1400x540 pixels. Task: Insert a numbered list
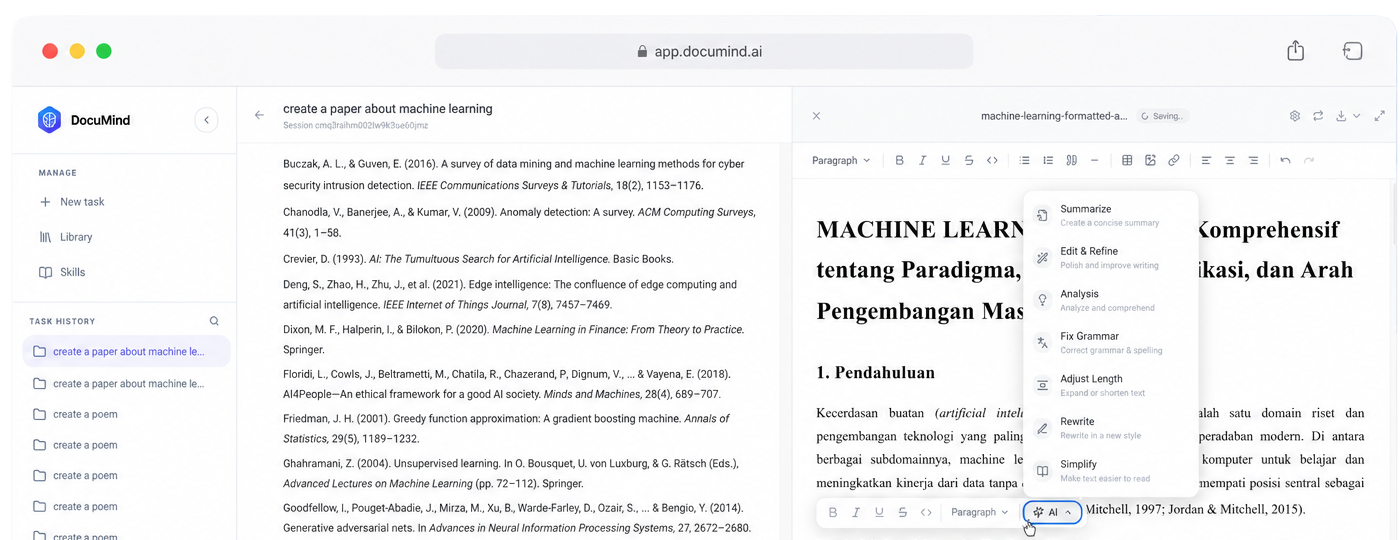click(1048, 160)
